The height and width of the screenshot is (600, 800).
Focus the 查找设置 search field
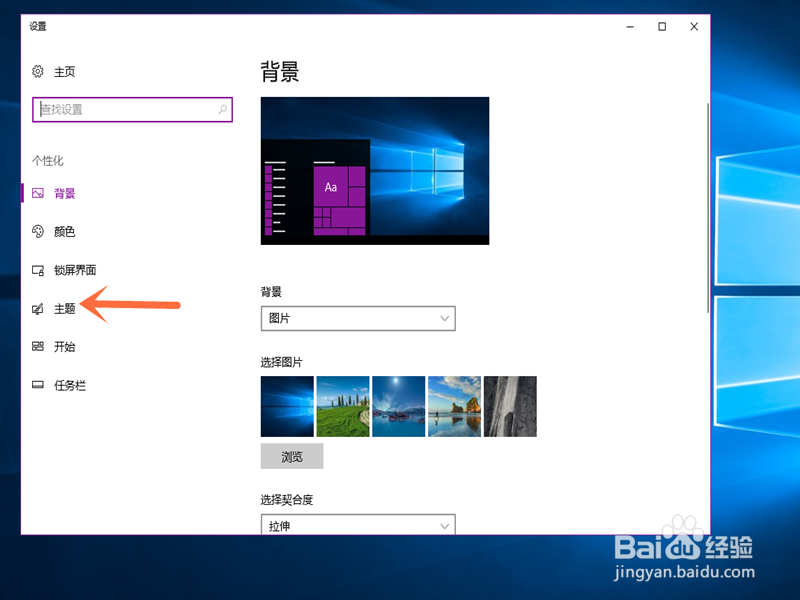tap(132, 110)
